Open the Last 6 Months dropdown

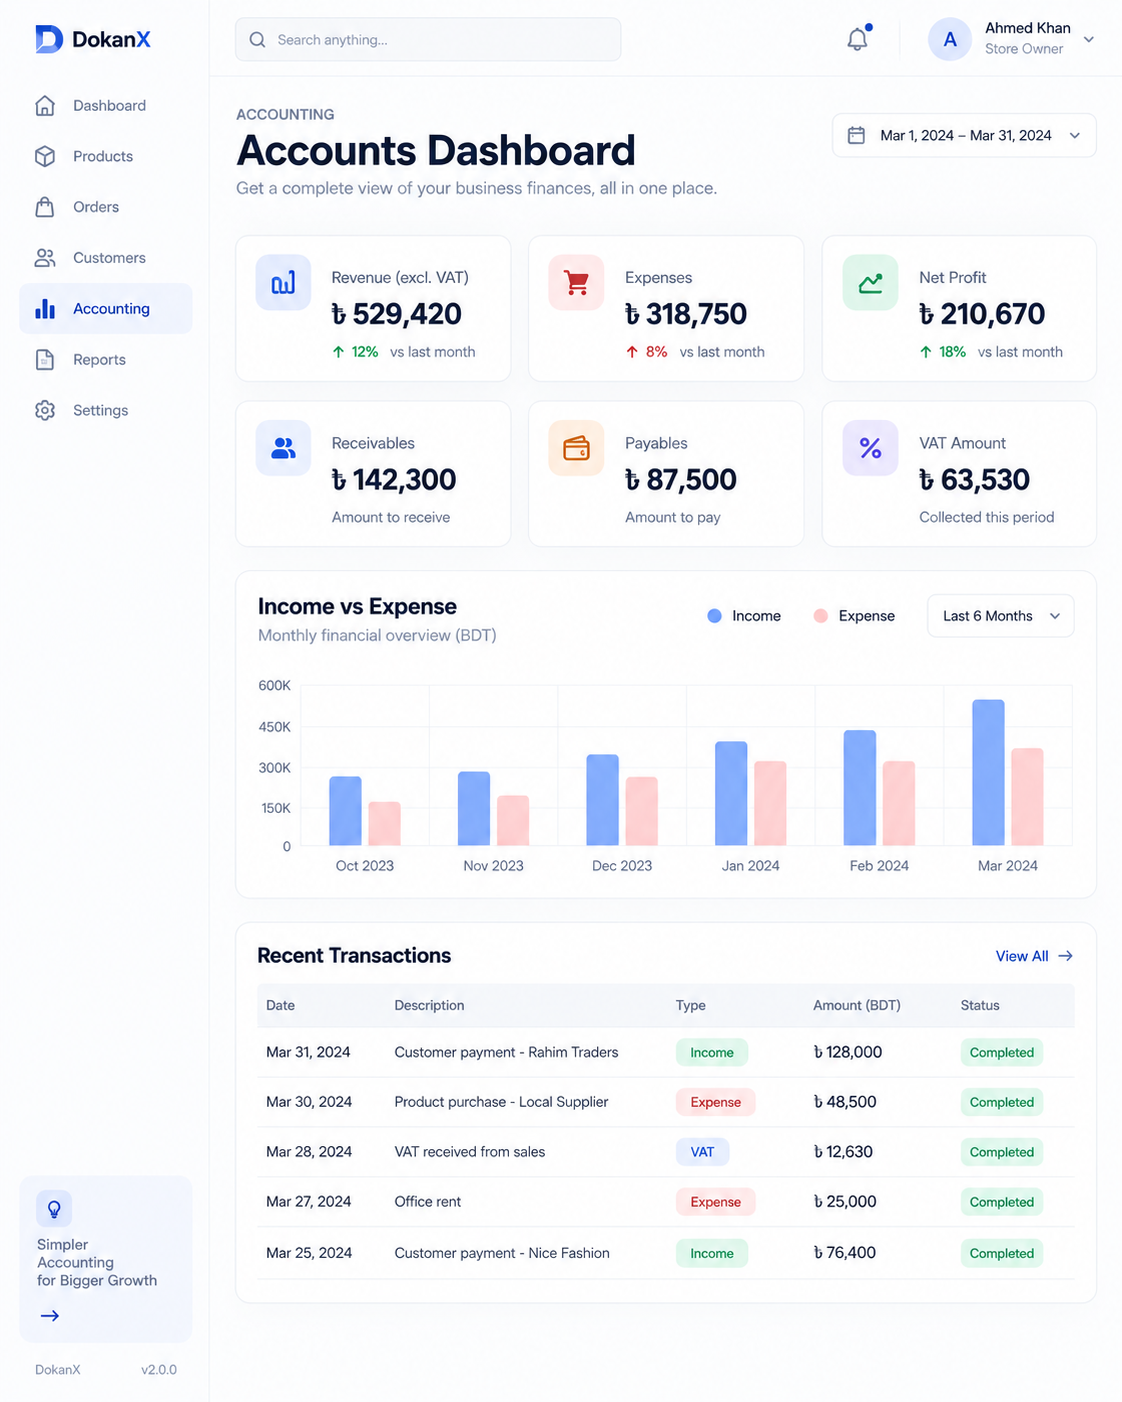[x=1001, y=616]
